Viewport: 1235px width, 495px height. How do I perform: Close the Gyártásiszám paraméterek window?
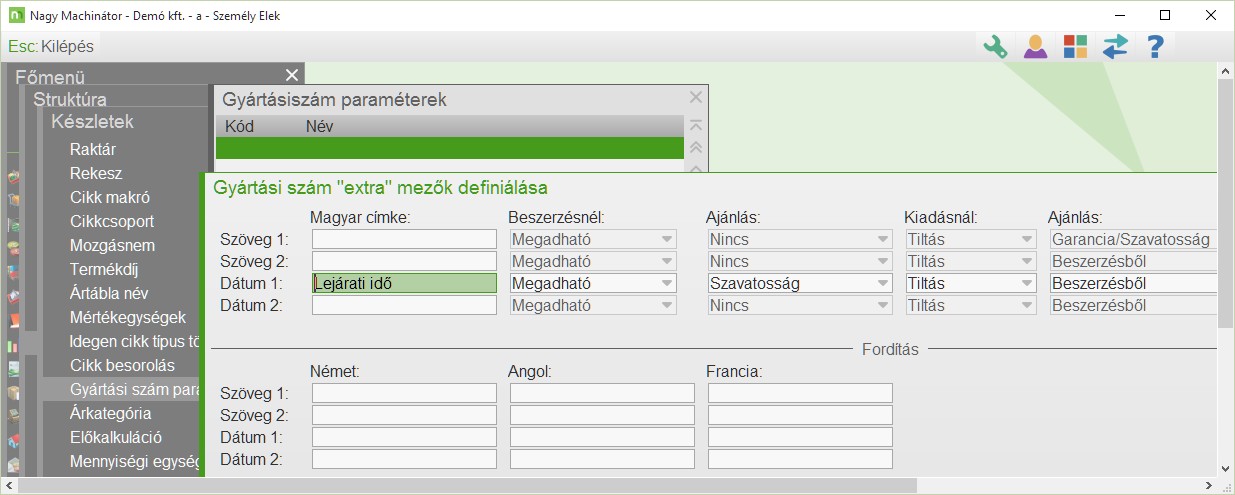click(x=696, y=97)
